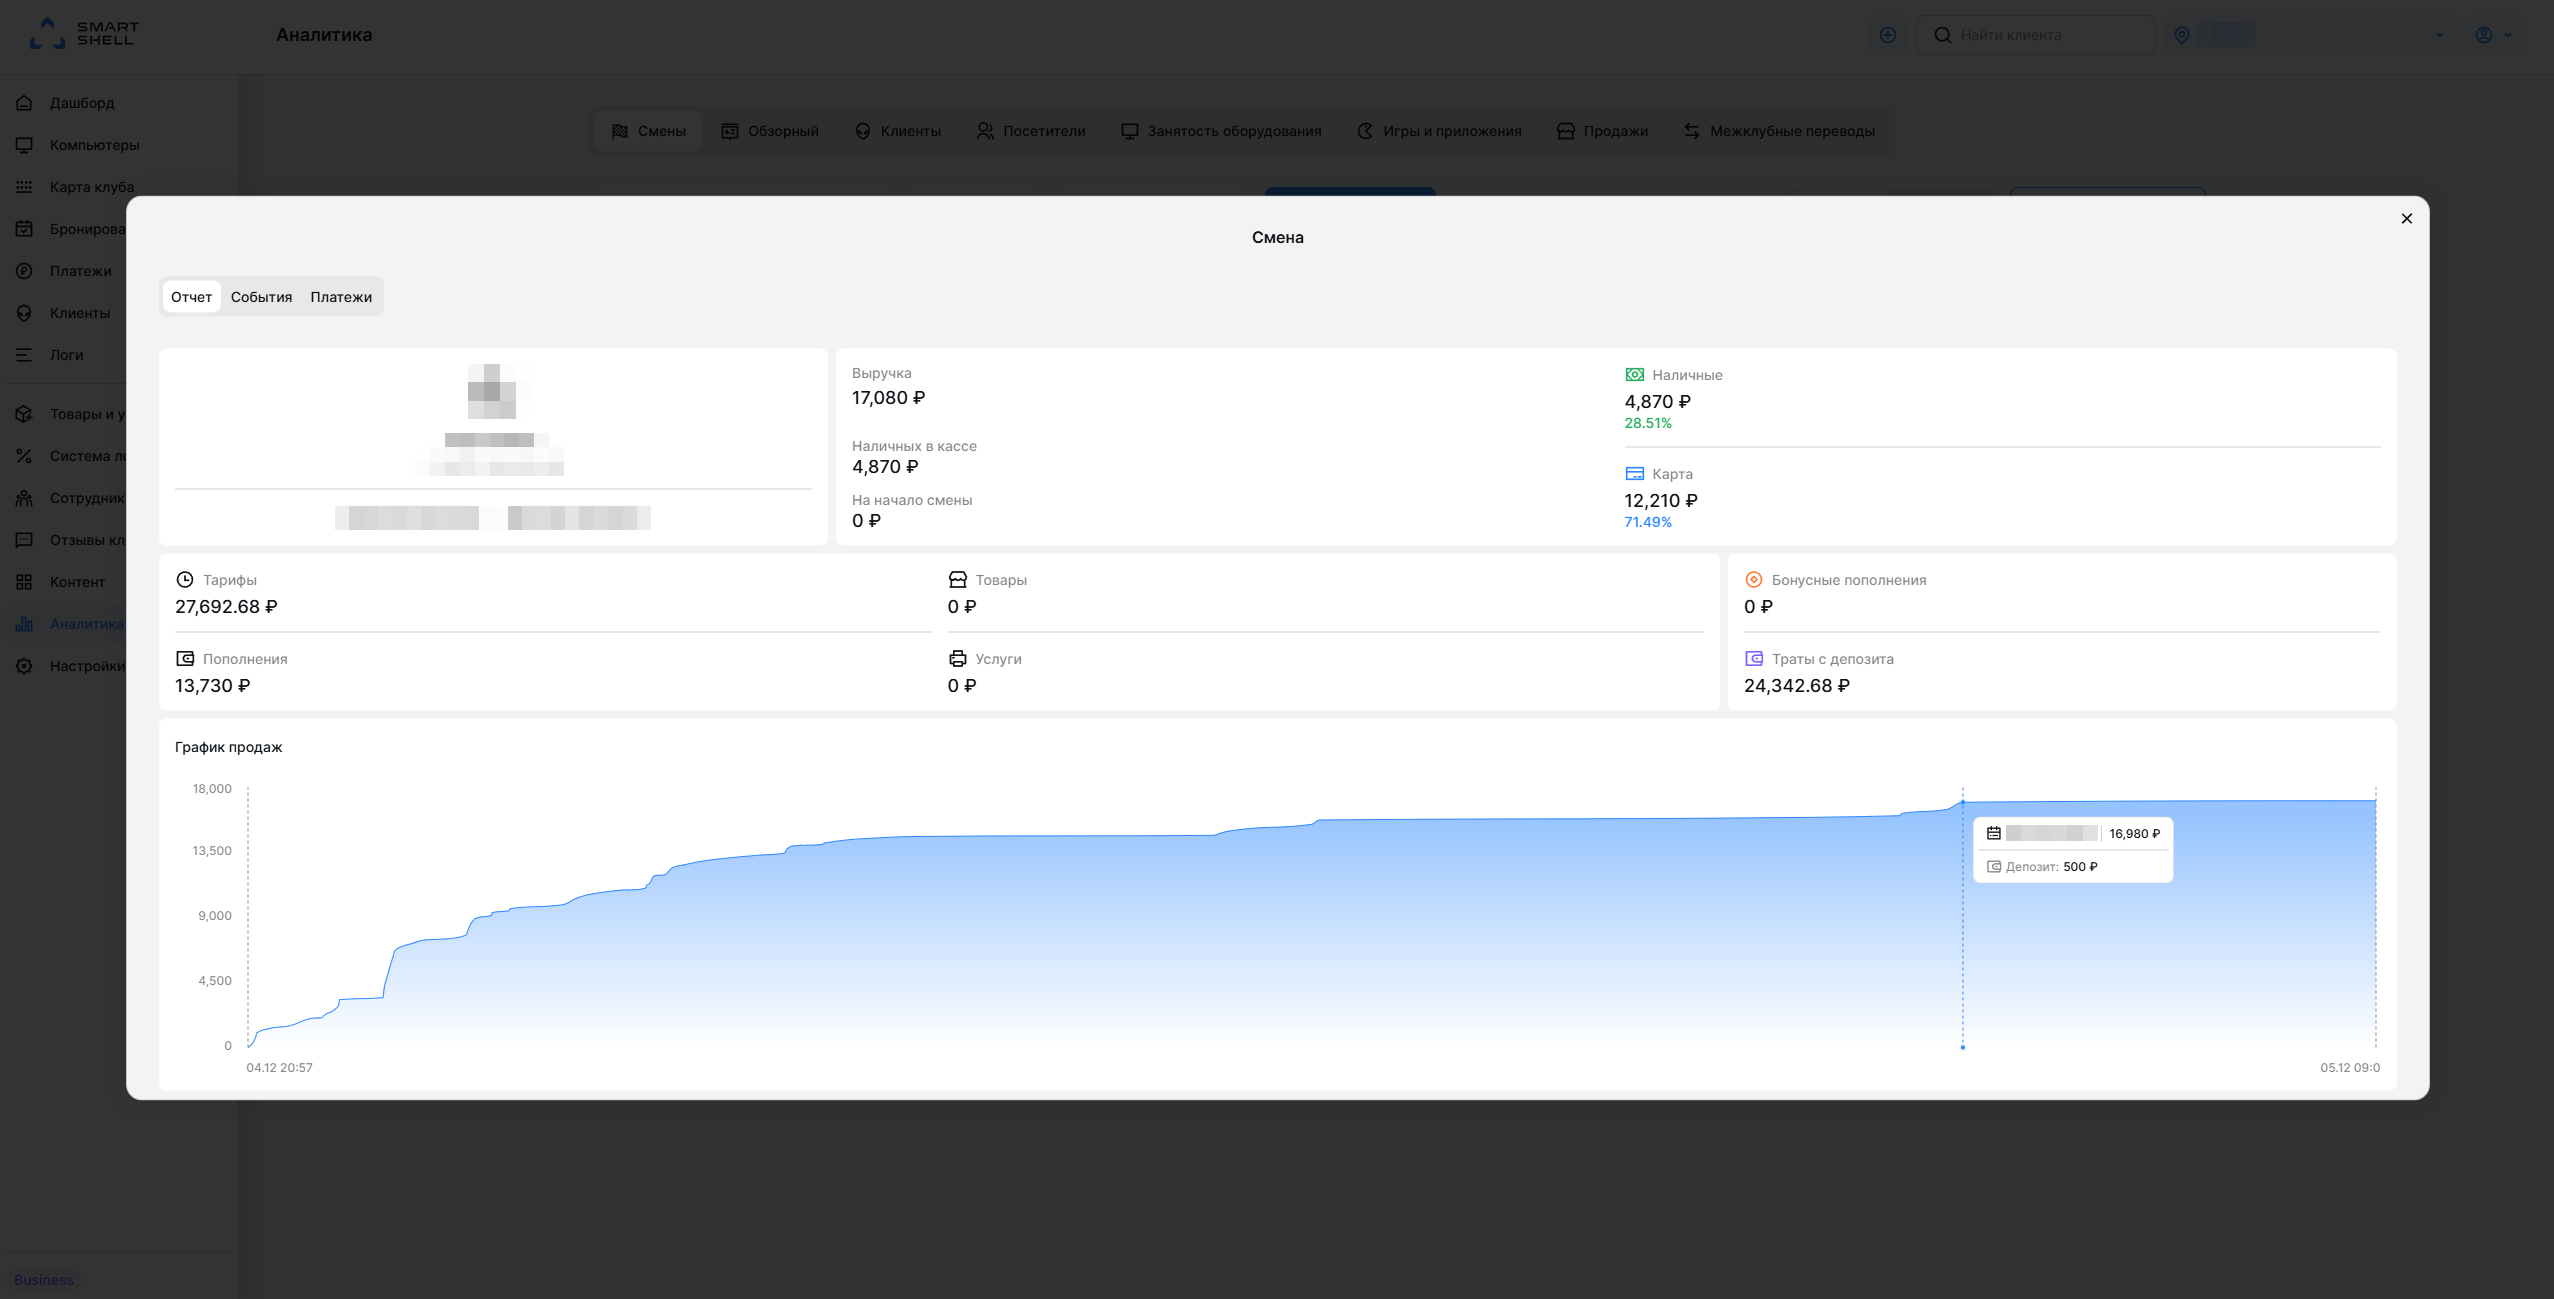Click the Траты с депозита value 24,342.68 ₽
The height and width of the screenshot is (1299, 2554).
point(1797,686)
